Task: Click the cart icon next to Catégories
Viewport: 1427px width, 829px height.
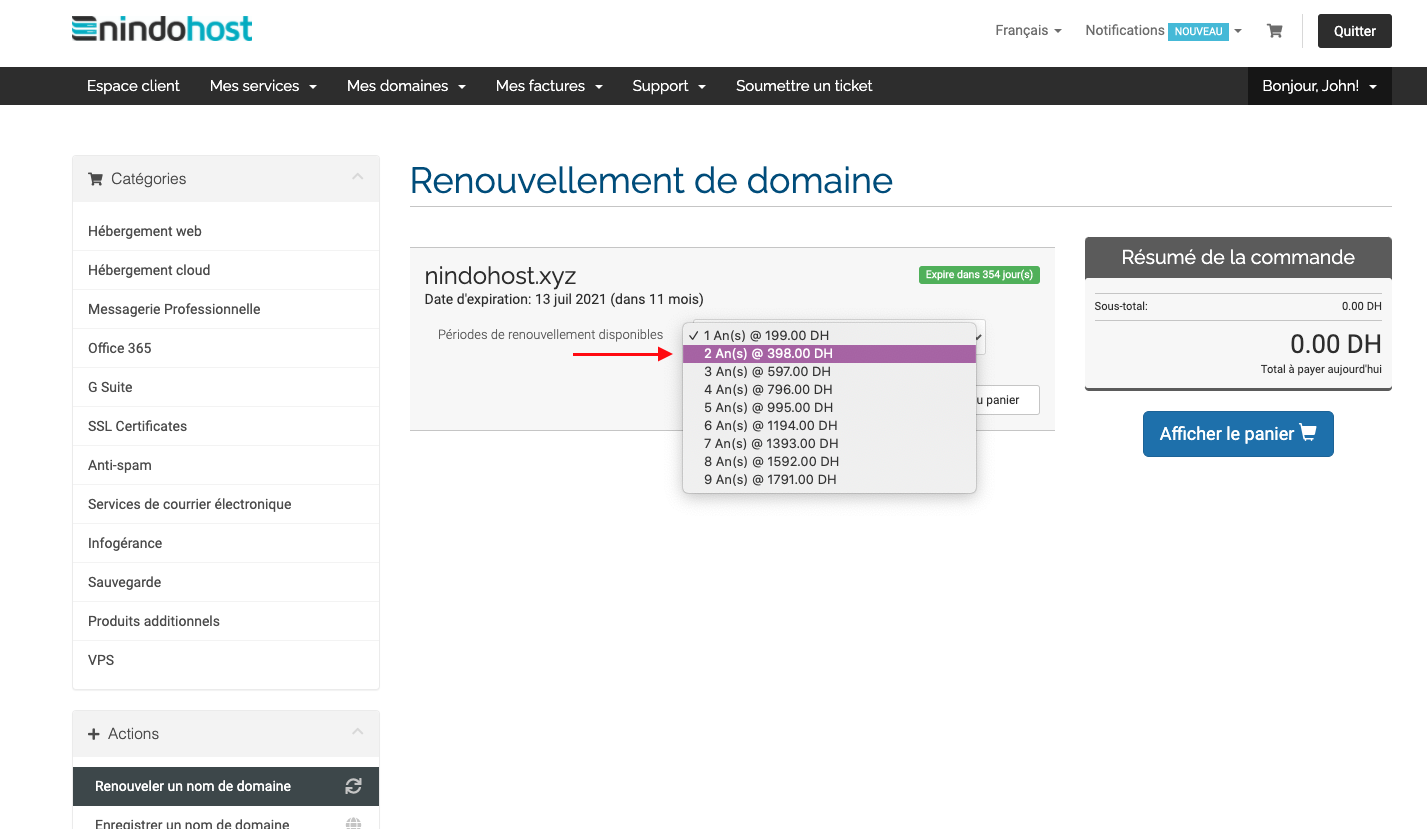Action: point(96,179)
